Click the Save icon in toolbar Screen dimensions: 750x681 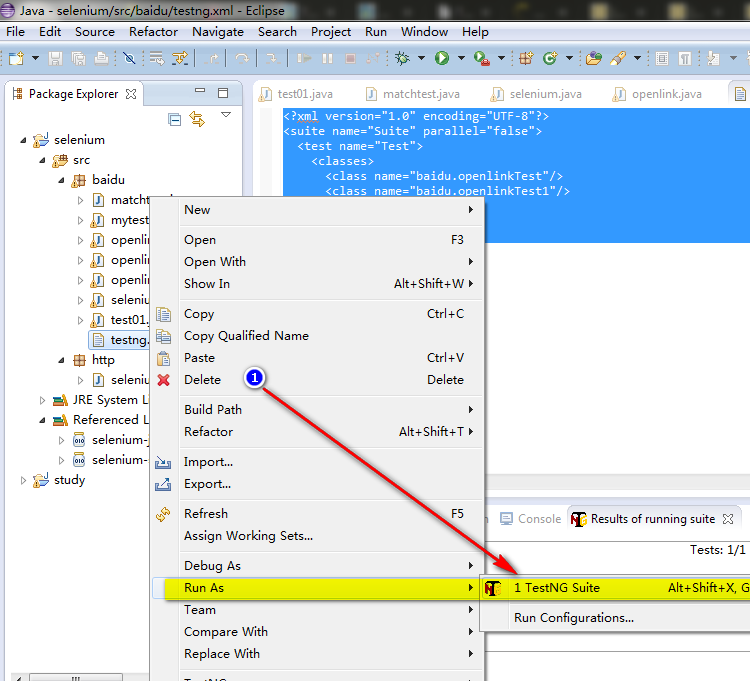coord(55,59)
